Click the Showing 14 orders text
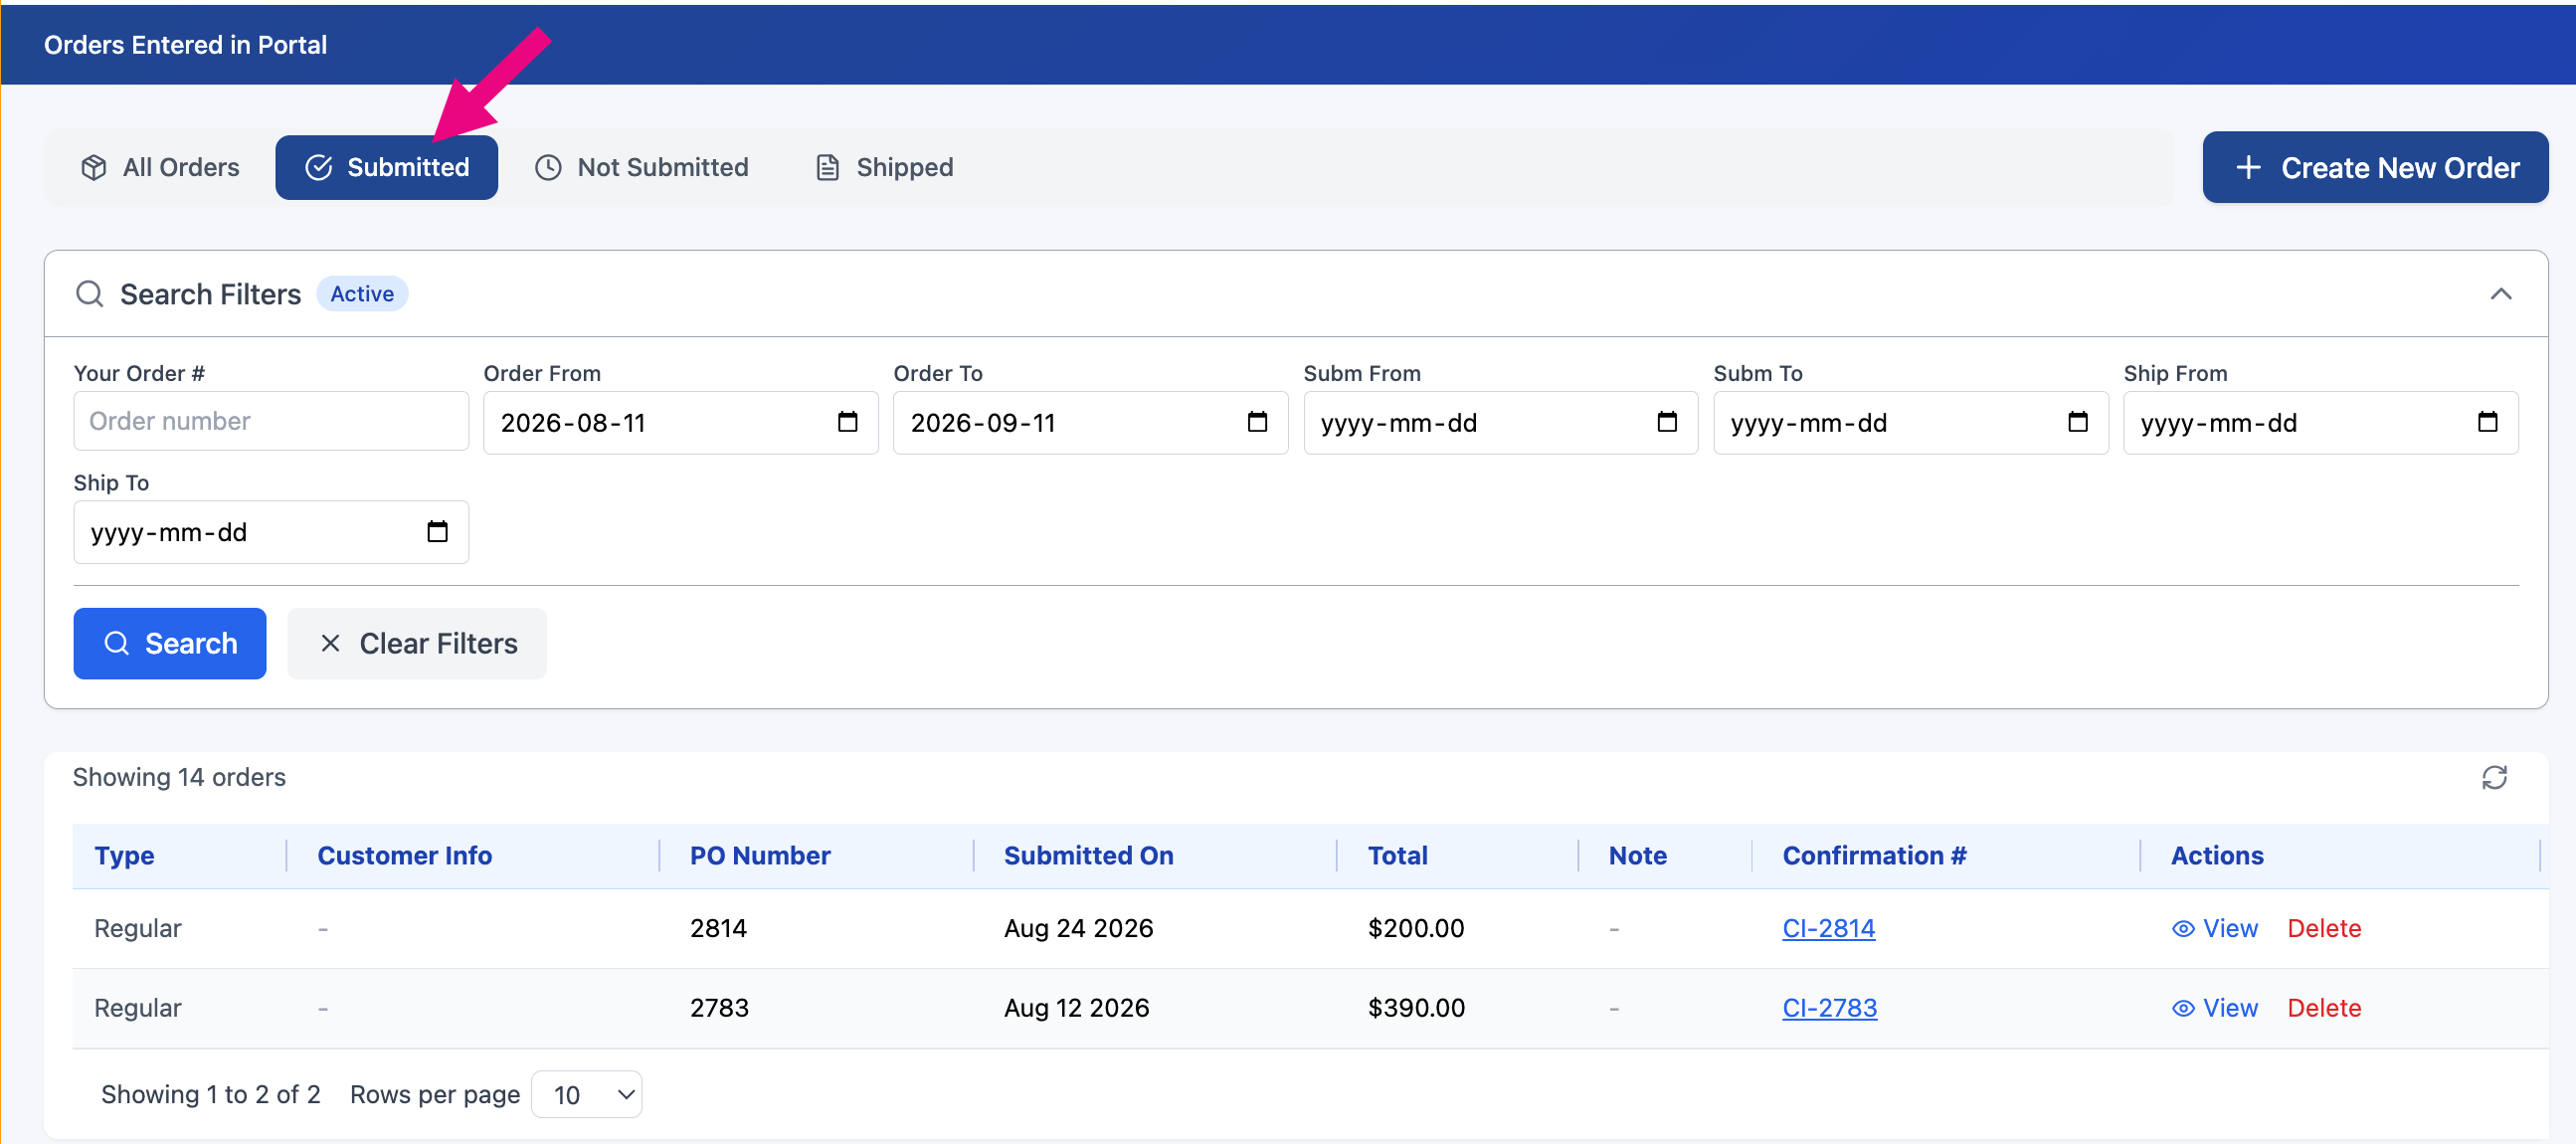The width and height of the screenshot is (2576, 1144). pos(179,777)
